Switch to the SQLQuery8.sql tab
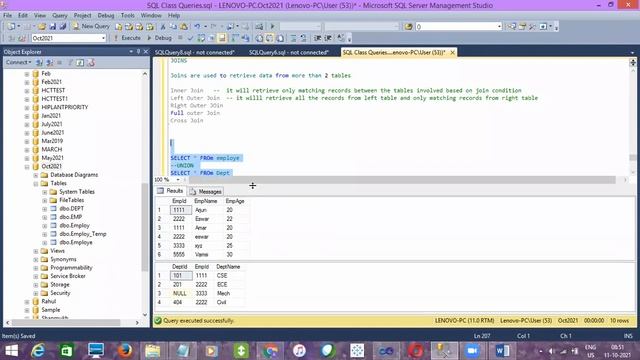 point(195,53)
